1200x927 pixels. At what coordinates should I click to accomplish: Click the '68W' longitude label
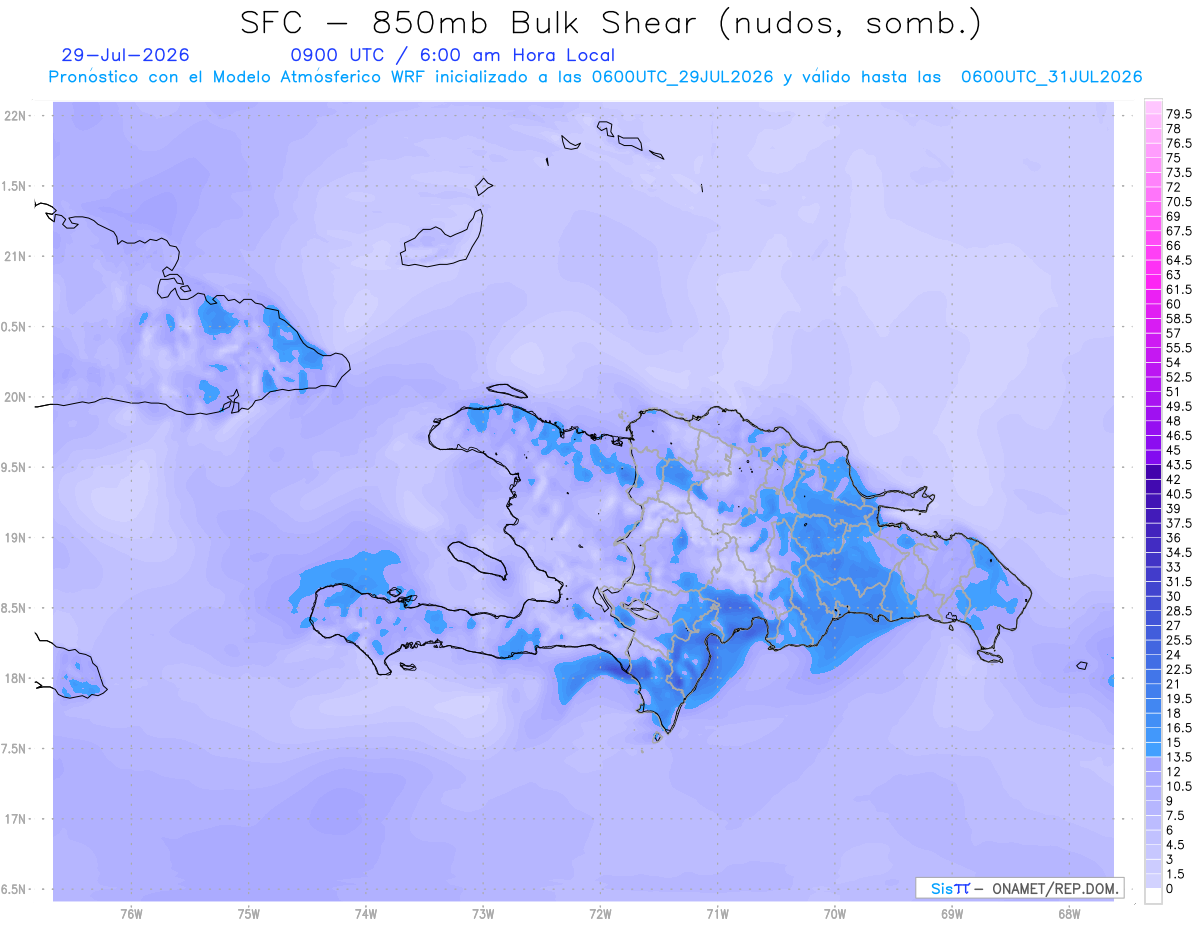coord(1070,915)
